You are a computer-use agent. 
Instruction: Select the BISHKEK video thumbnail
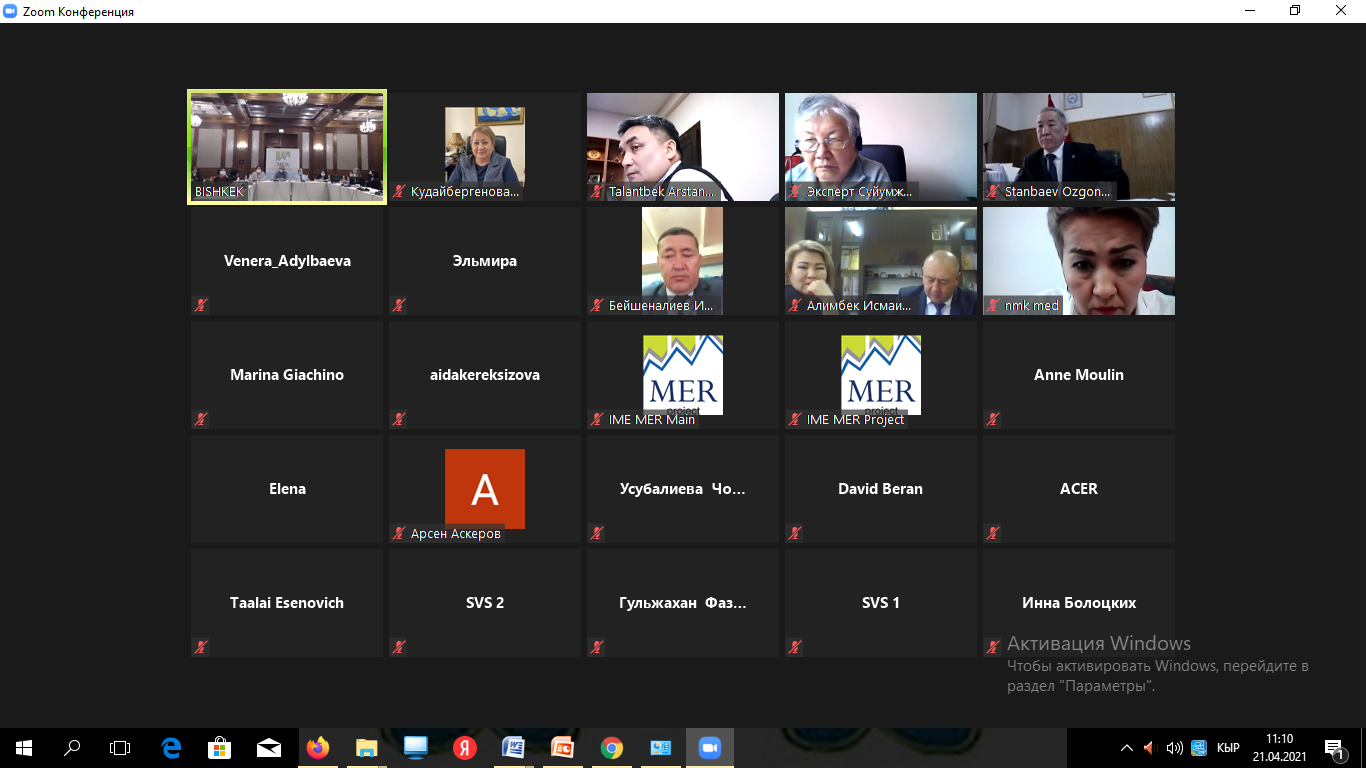(287, 147)
